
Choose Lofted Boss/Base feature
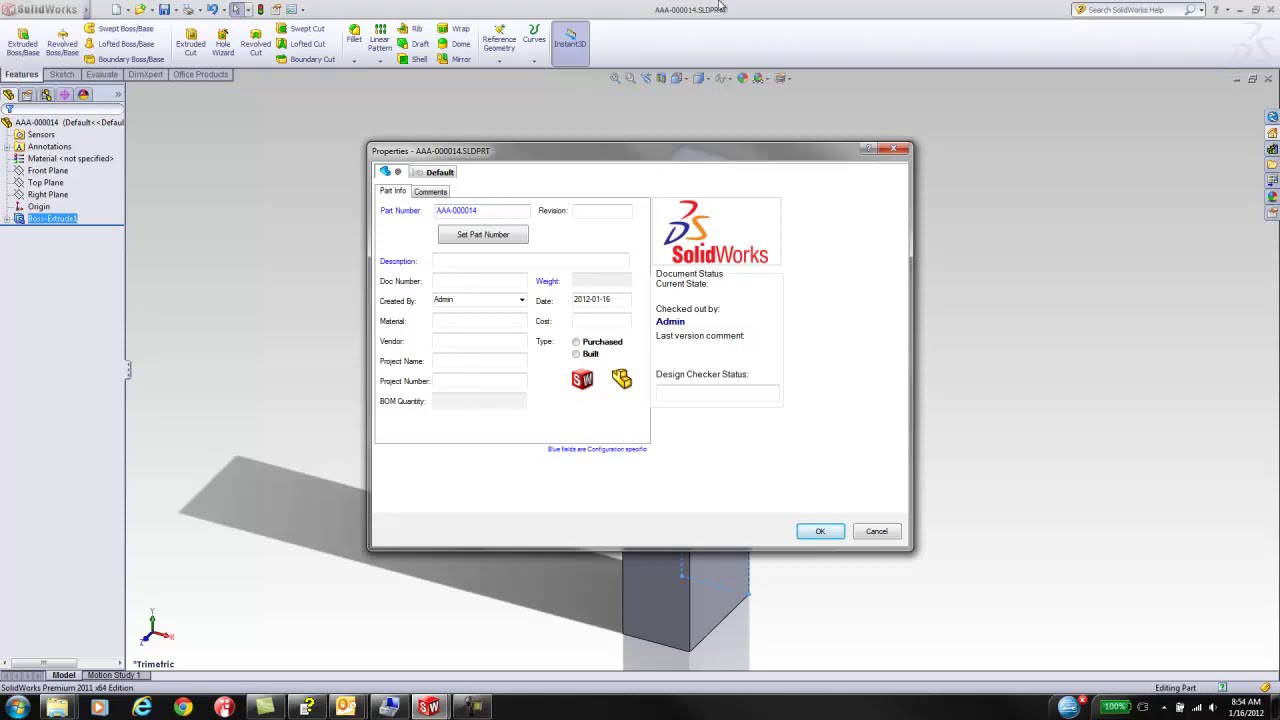tap(118, 44)
